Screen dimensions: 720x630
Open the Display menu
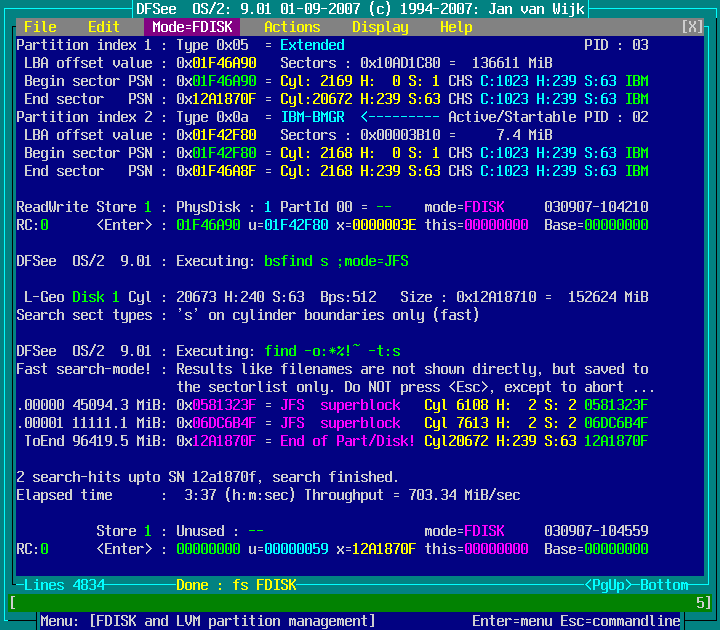coord(380,27)
